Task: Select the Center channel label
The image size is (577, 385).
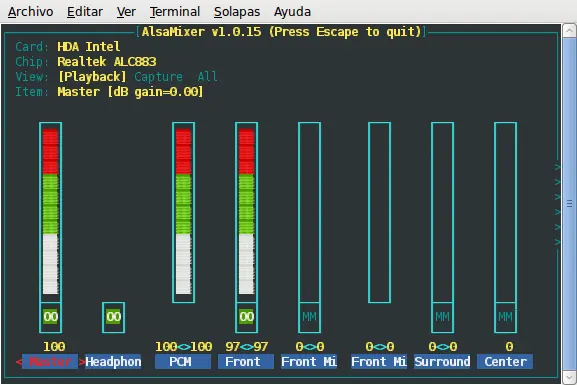Action: click(x=505, y=361)
